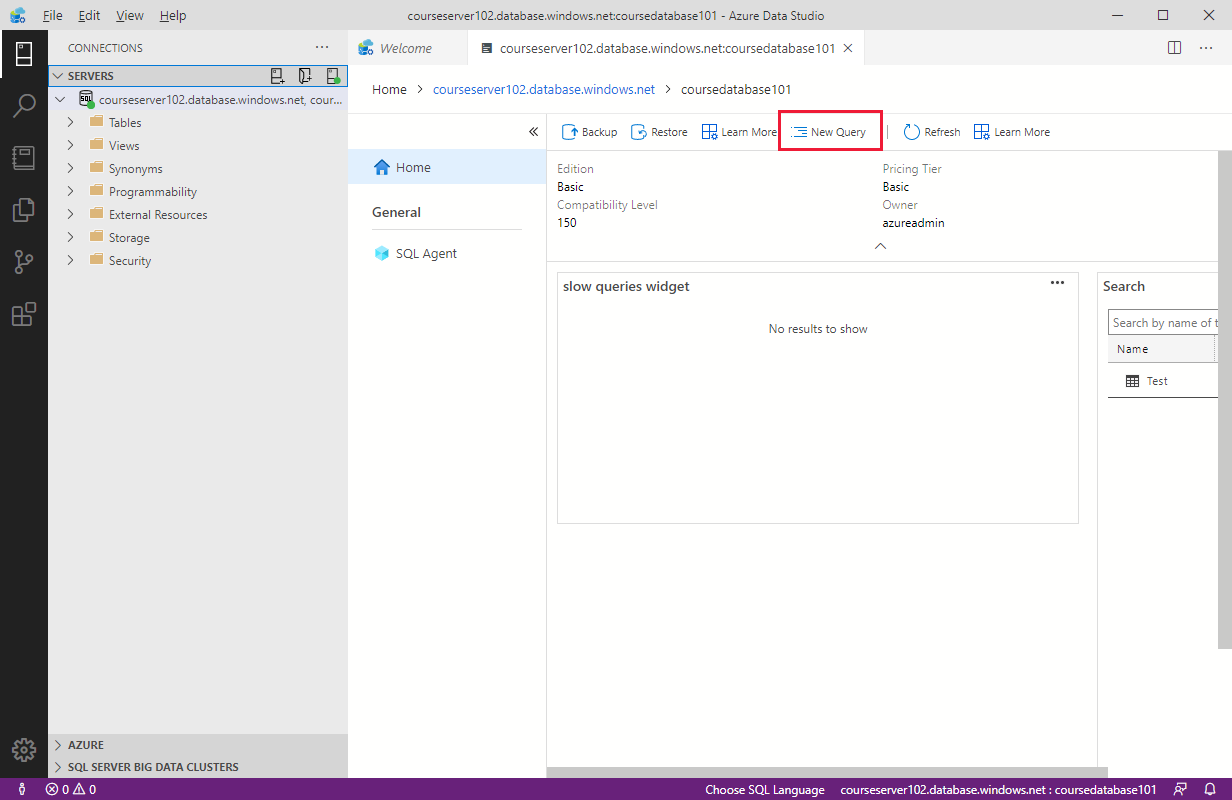Screen dimensions: 1232x800
Task: Open Manage Settings via the gear icon
Action: [x=24, y=750]
